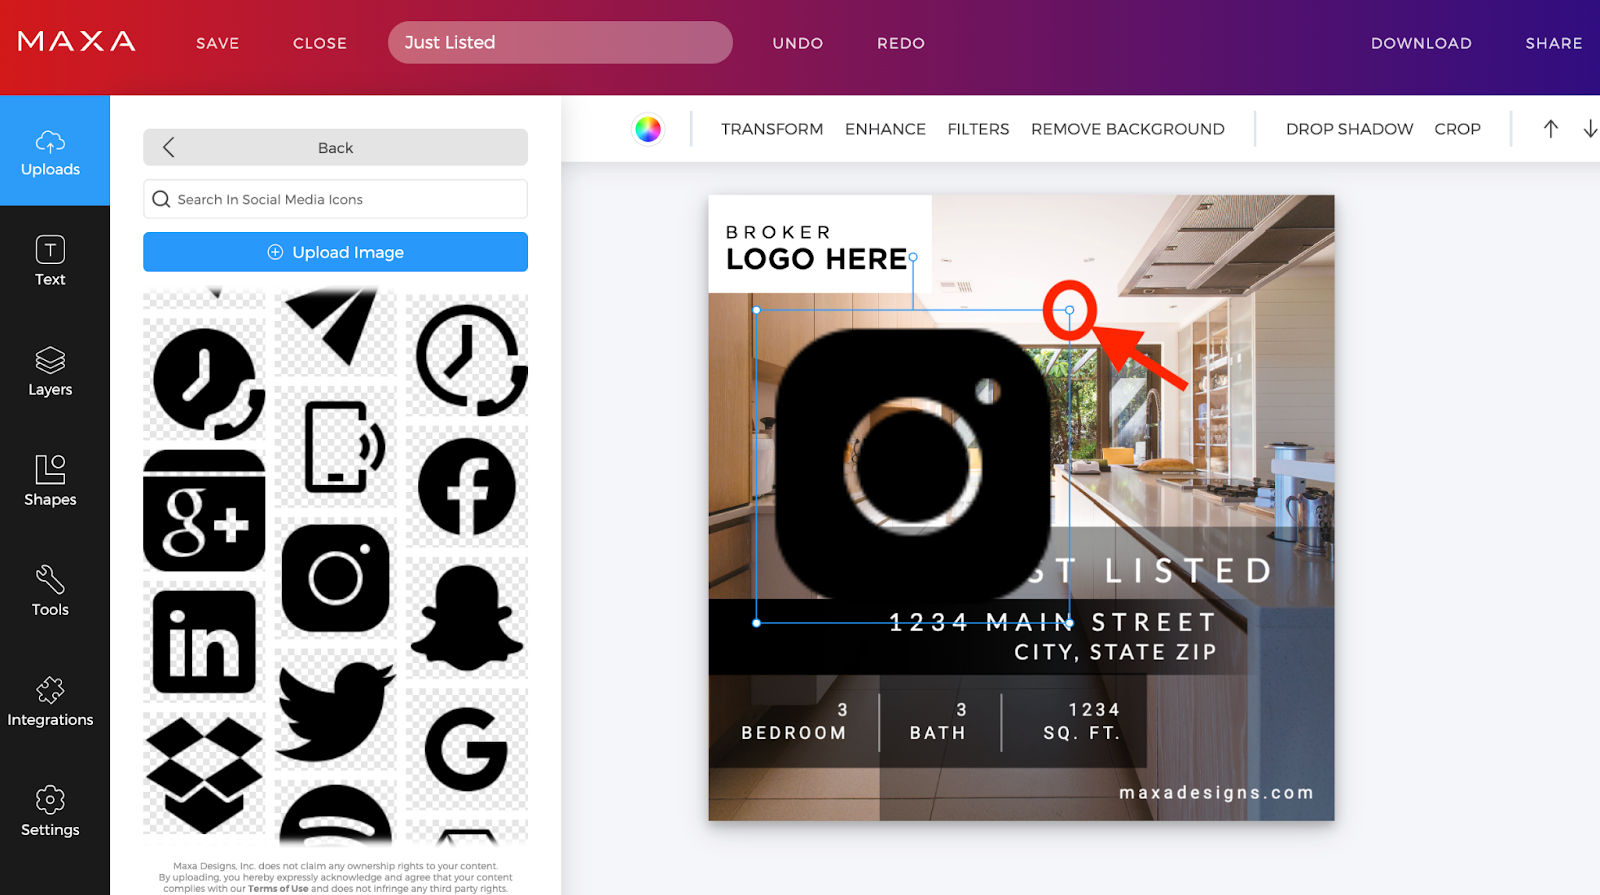Select the Dropbox icon thumbnail

(x=205, y=773)
